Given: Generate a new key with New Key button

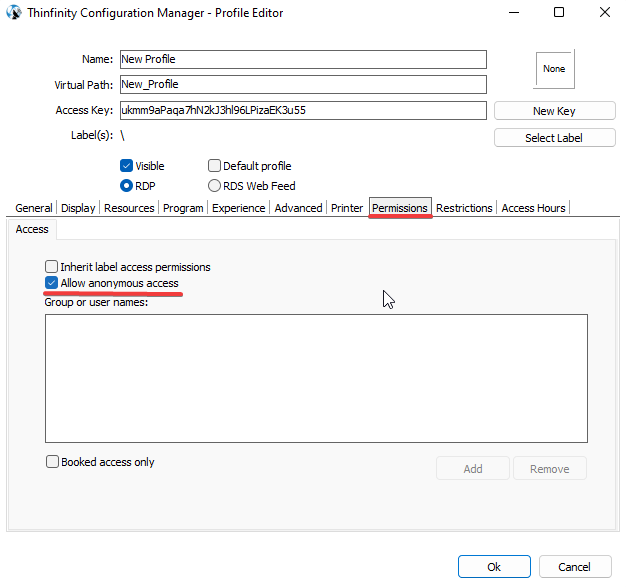Looking at the screenshot, I should [x=554, y=111].
